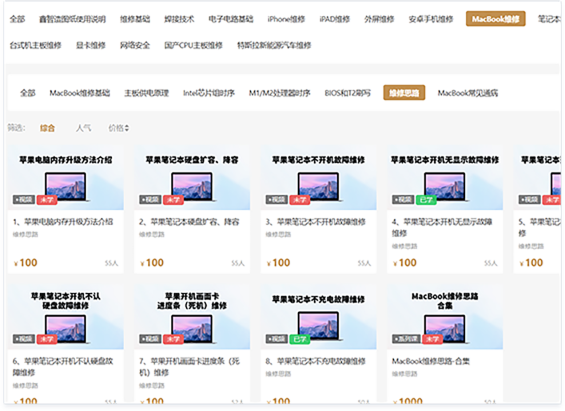Viewport: 565px width, 411px height.
Task: Open link 7、苹果开机画面卡进度条（死机）维修
Action: [x=190, y=367]
